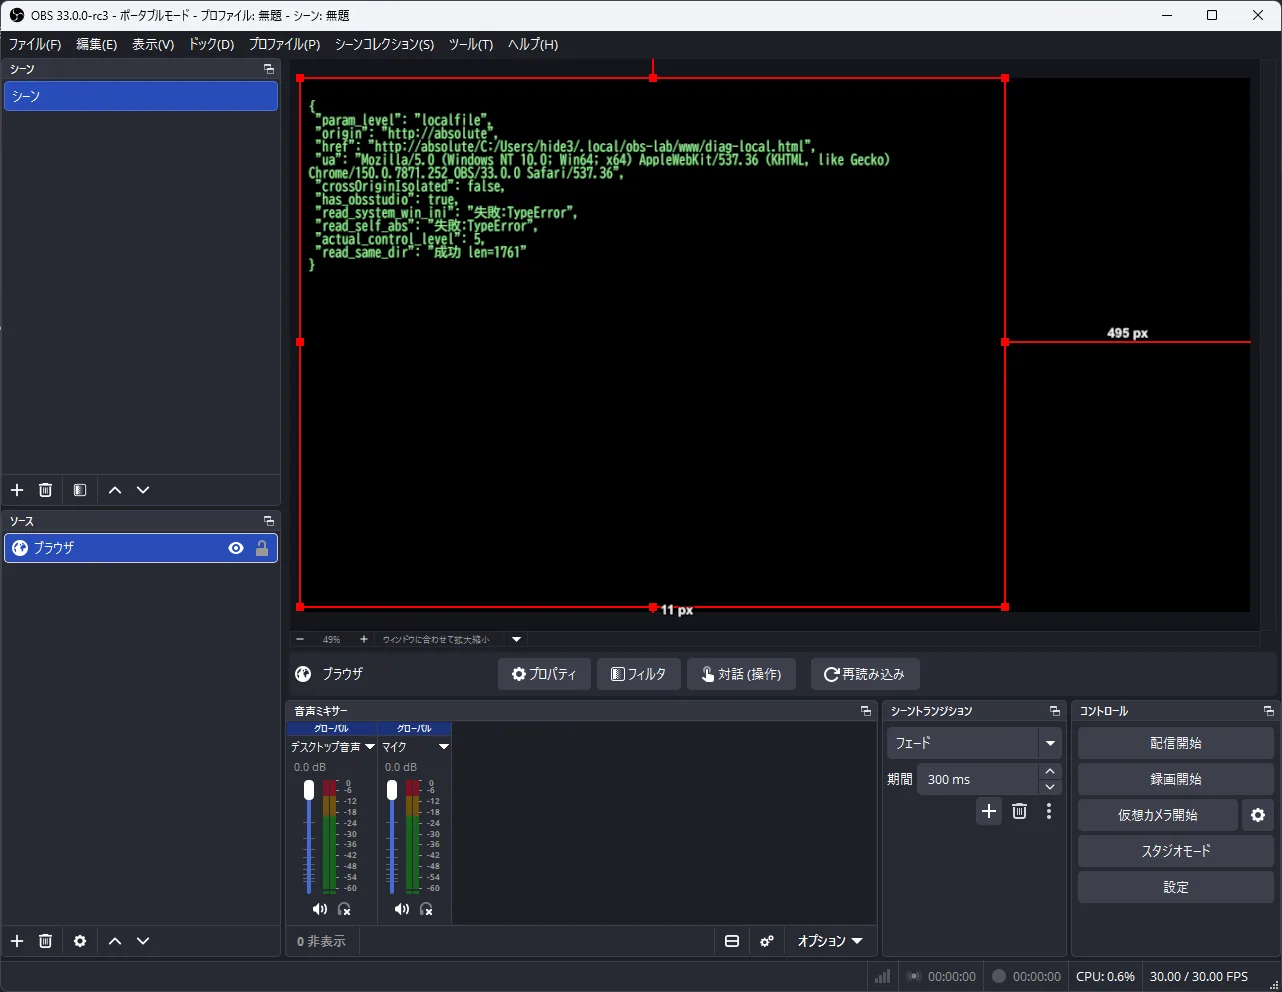
Task: Add a new scene with plus icon
Action: pos(17,490)
